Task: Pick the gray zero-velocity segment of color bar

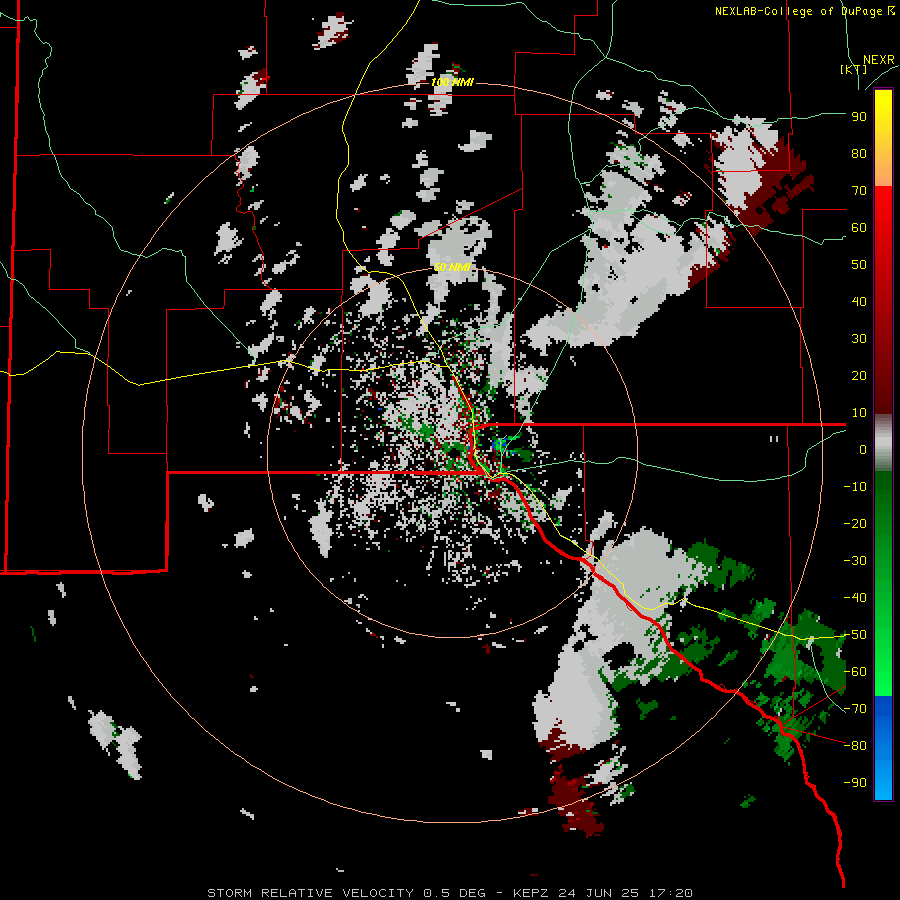Action: [x=883, y=443]
